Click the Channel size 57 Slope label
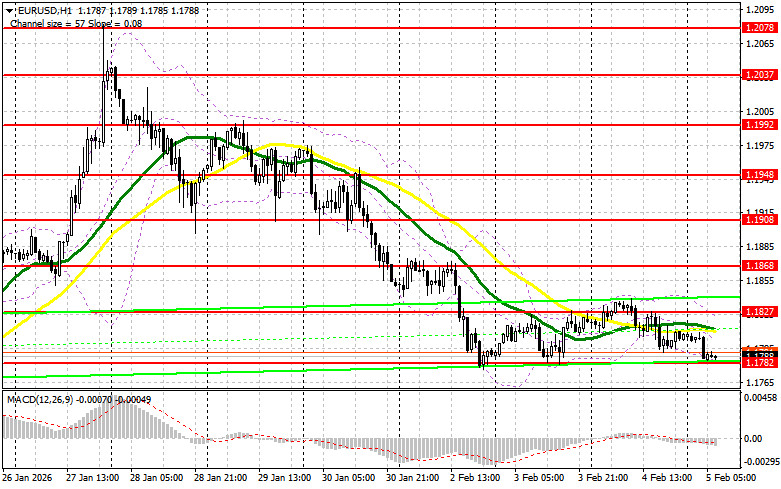This screenshot has width=781, height=489. (x=76, y=23)
